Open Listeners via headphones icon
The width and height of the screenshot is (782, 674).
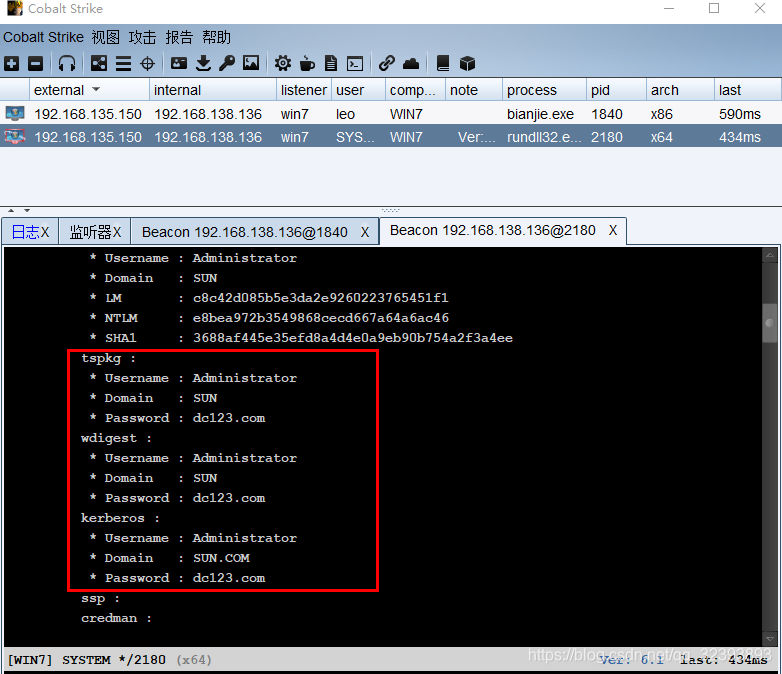67,63
